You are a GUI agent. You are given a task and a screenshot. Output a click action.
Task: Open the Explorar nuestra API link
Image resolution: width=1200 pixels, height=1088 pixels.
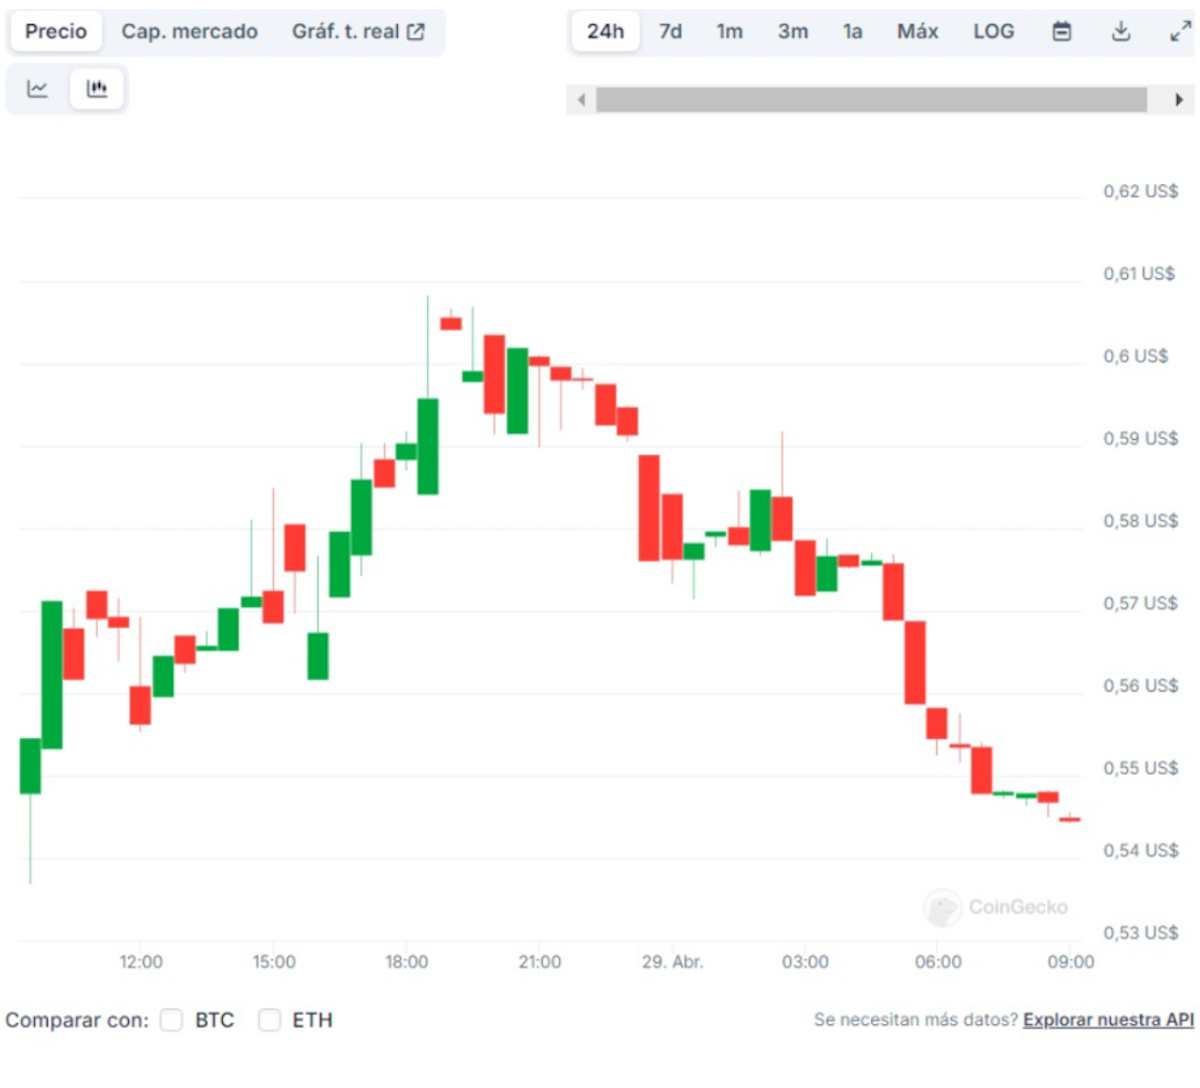coord(1106,1020)
